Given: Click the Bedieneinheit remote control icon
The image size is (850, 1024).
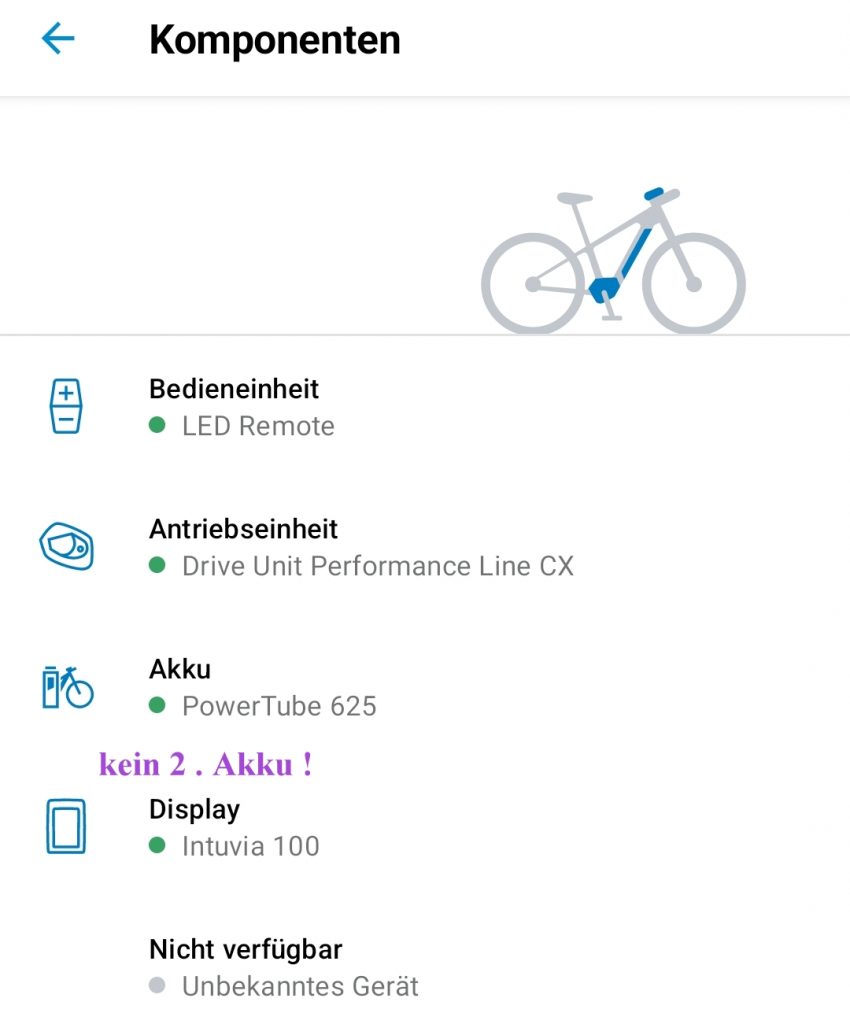Looking at the screenshot, I should pos(66,406).
